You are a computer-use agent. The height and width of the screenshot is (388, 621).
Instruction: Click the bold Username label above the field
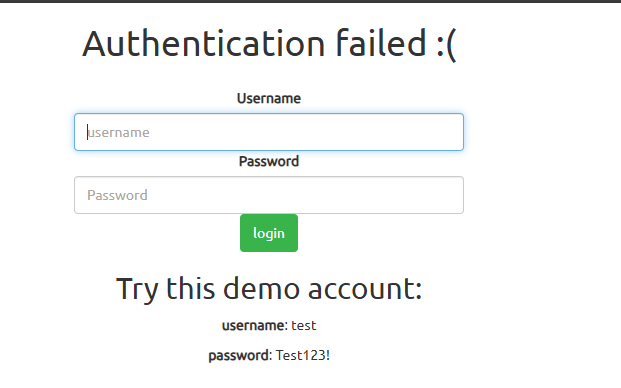[x=269, y=98]
